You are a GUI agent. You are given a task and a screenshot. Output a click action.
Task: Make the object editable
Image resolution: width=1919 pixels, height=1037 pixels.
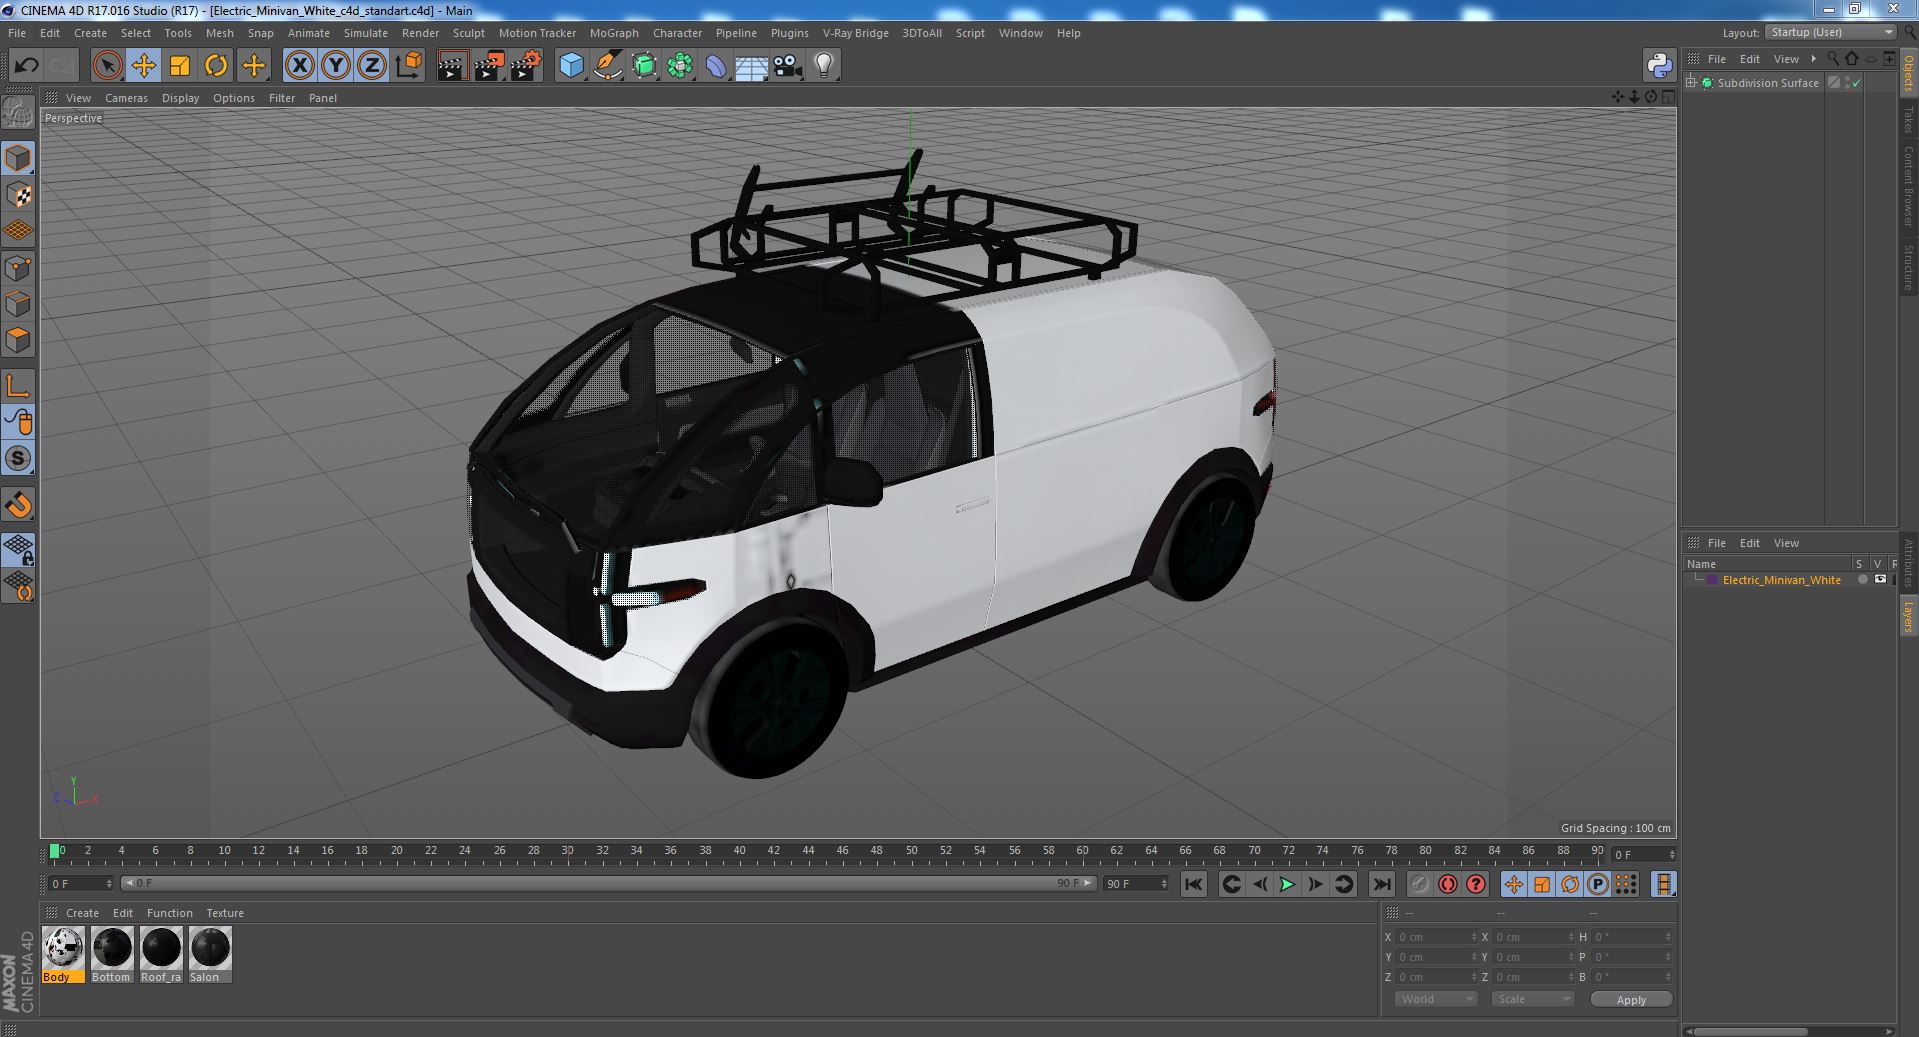coord(18,113)
